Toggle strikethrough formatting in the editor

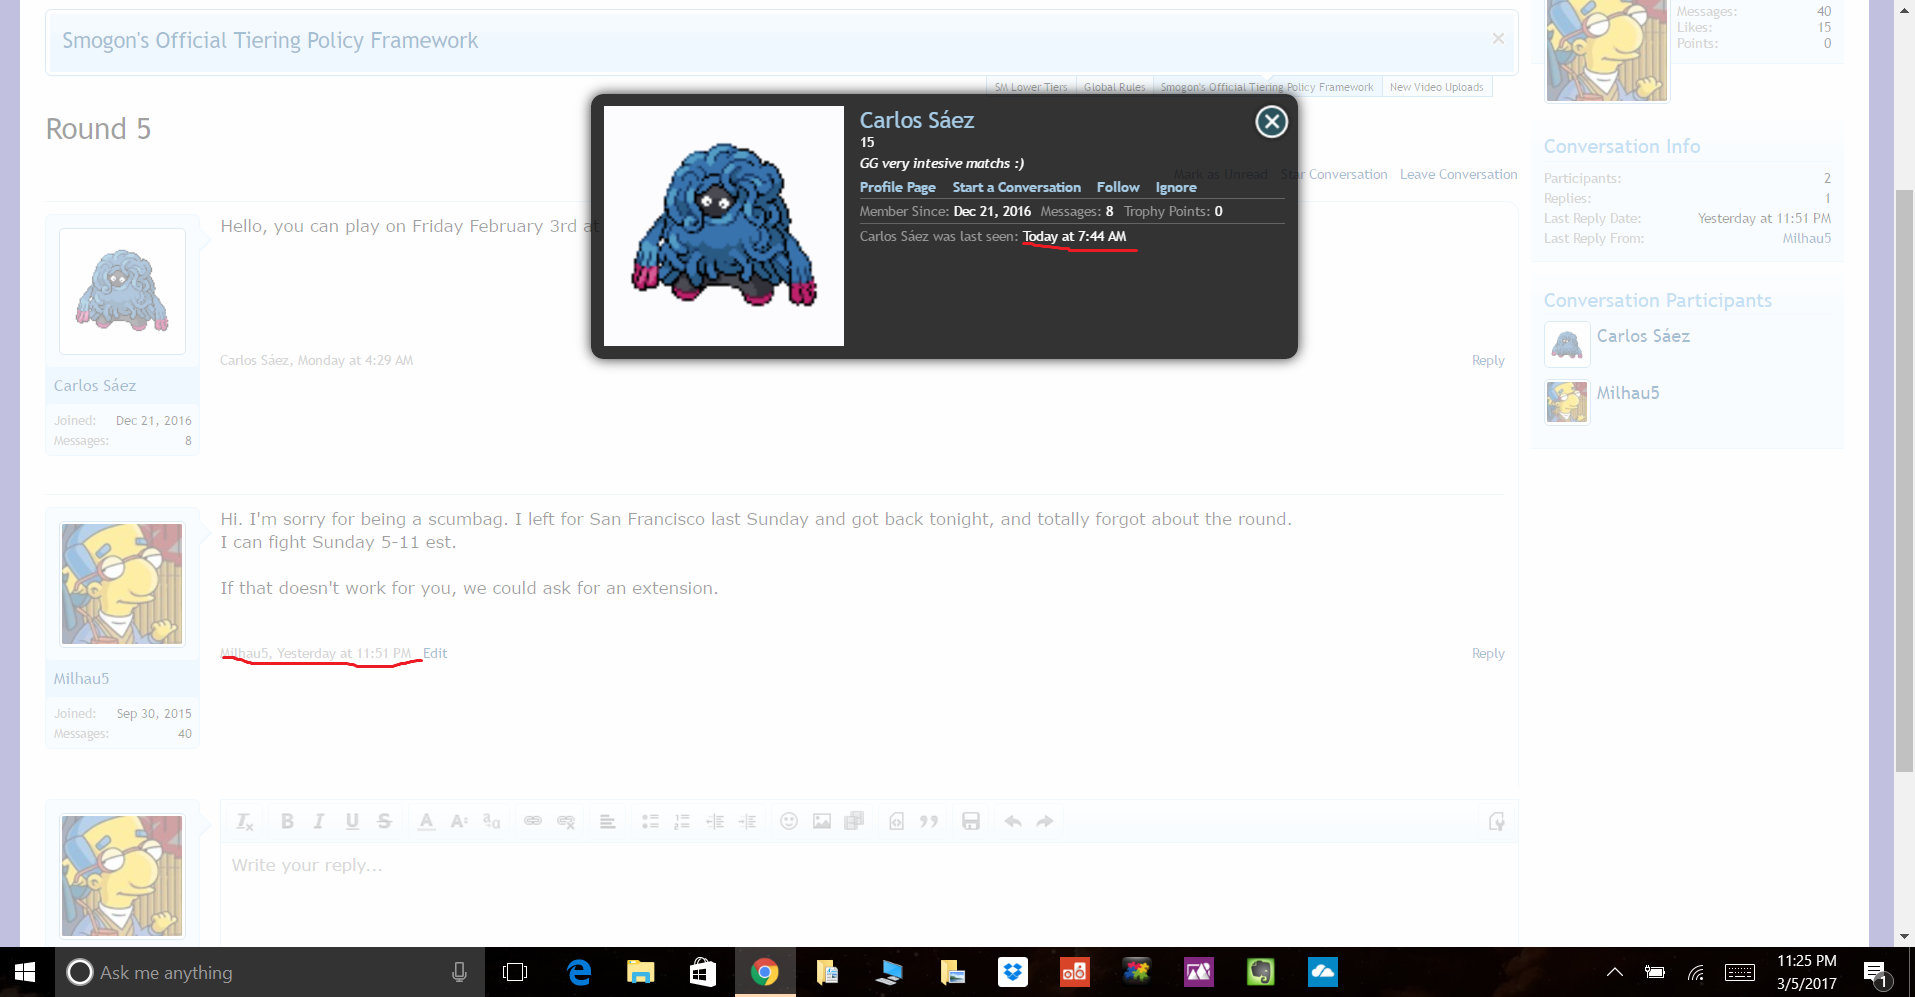tap(384, 821)
